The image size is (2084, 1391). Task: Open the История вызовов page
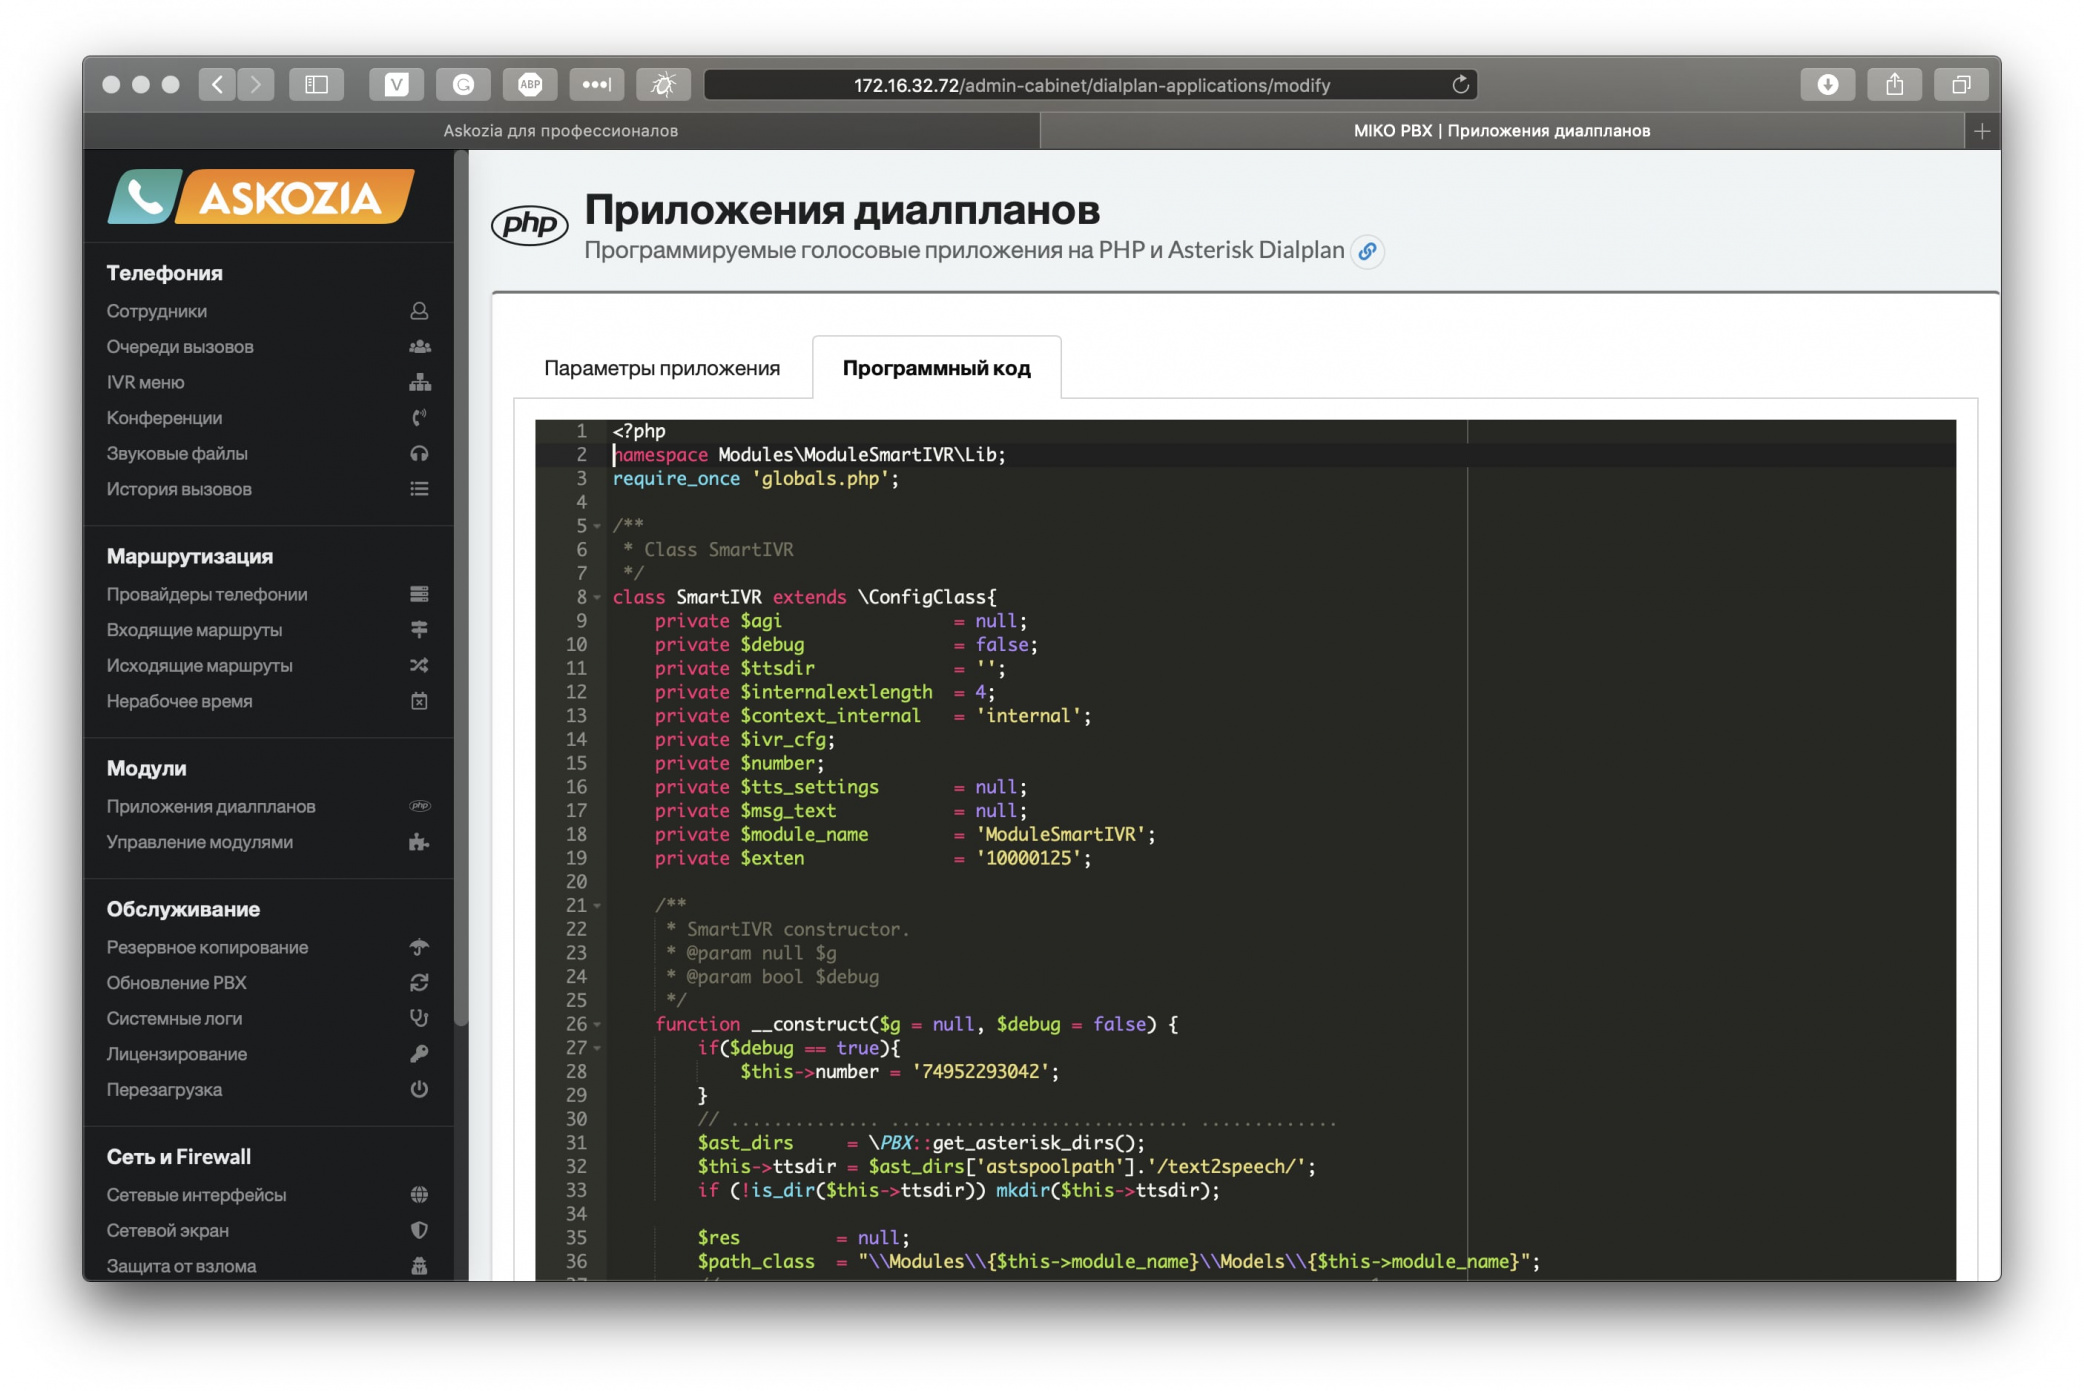(180, 489)
